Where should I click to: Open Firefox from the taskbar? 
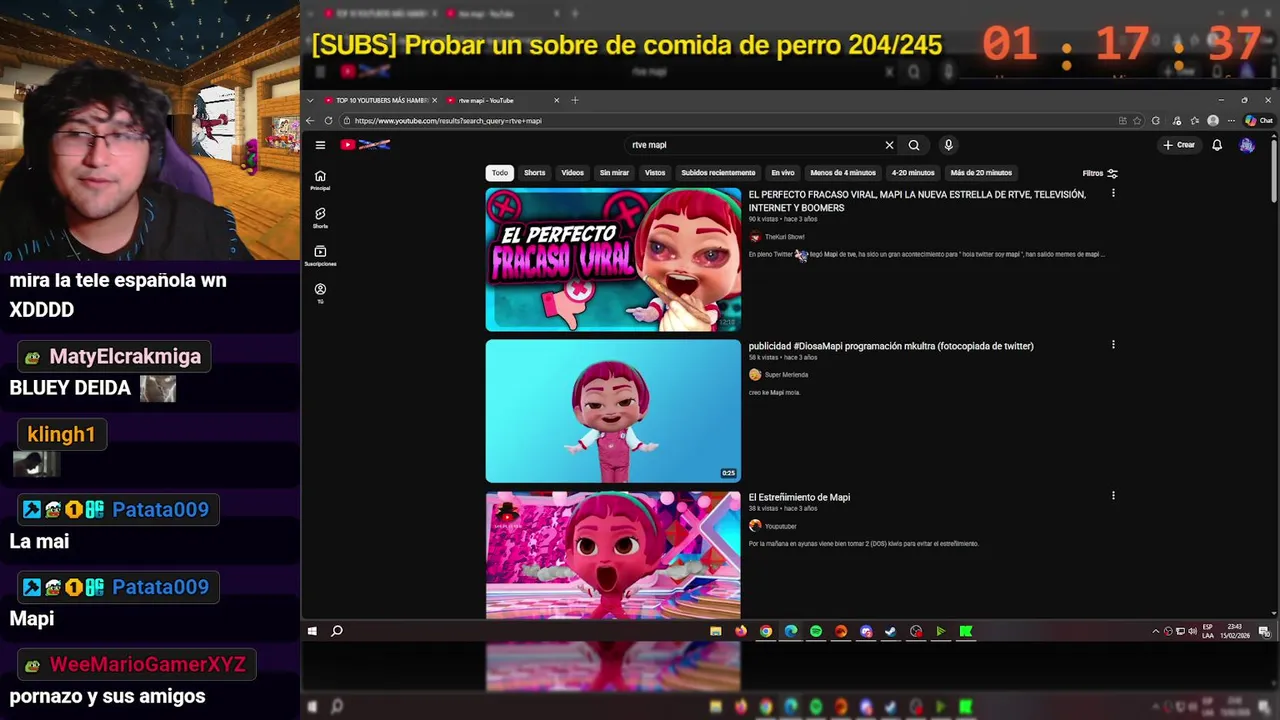coord(741,631)
